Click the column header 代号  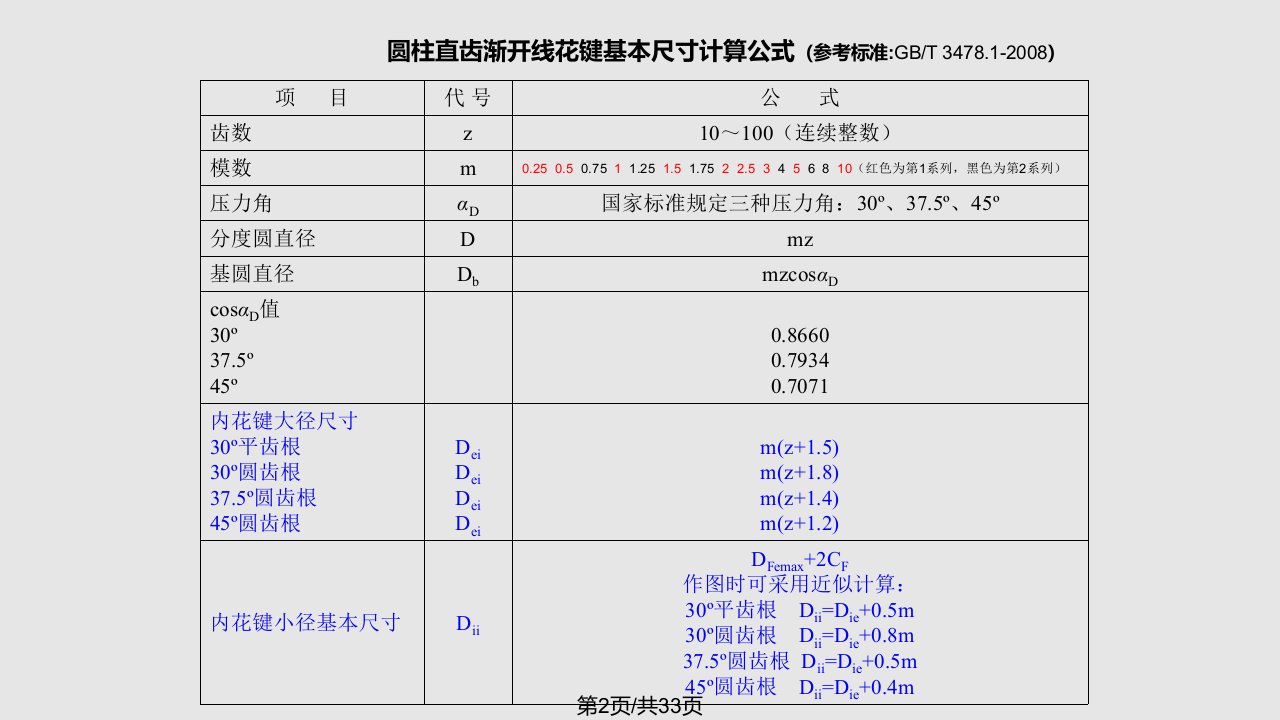point(468,98)
